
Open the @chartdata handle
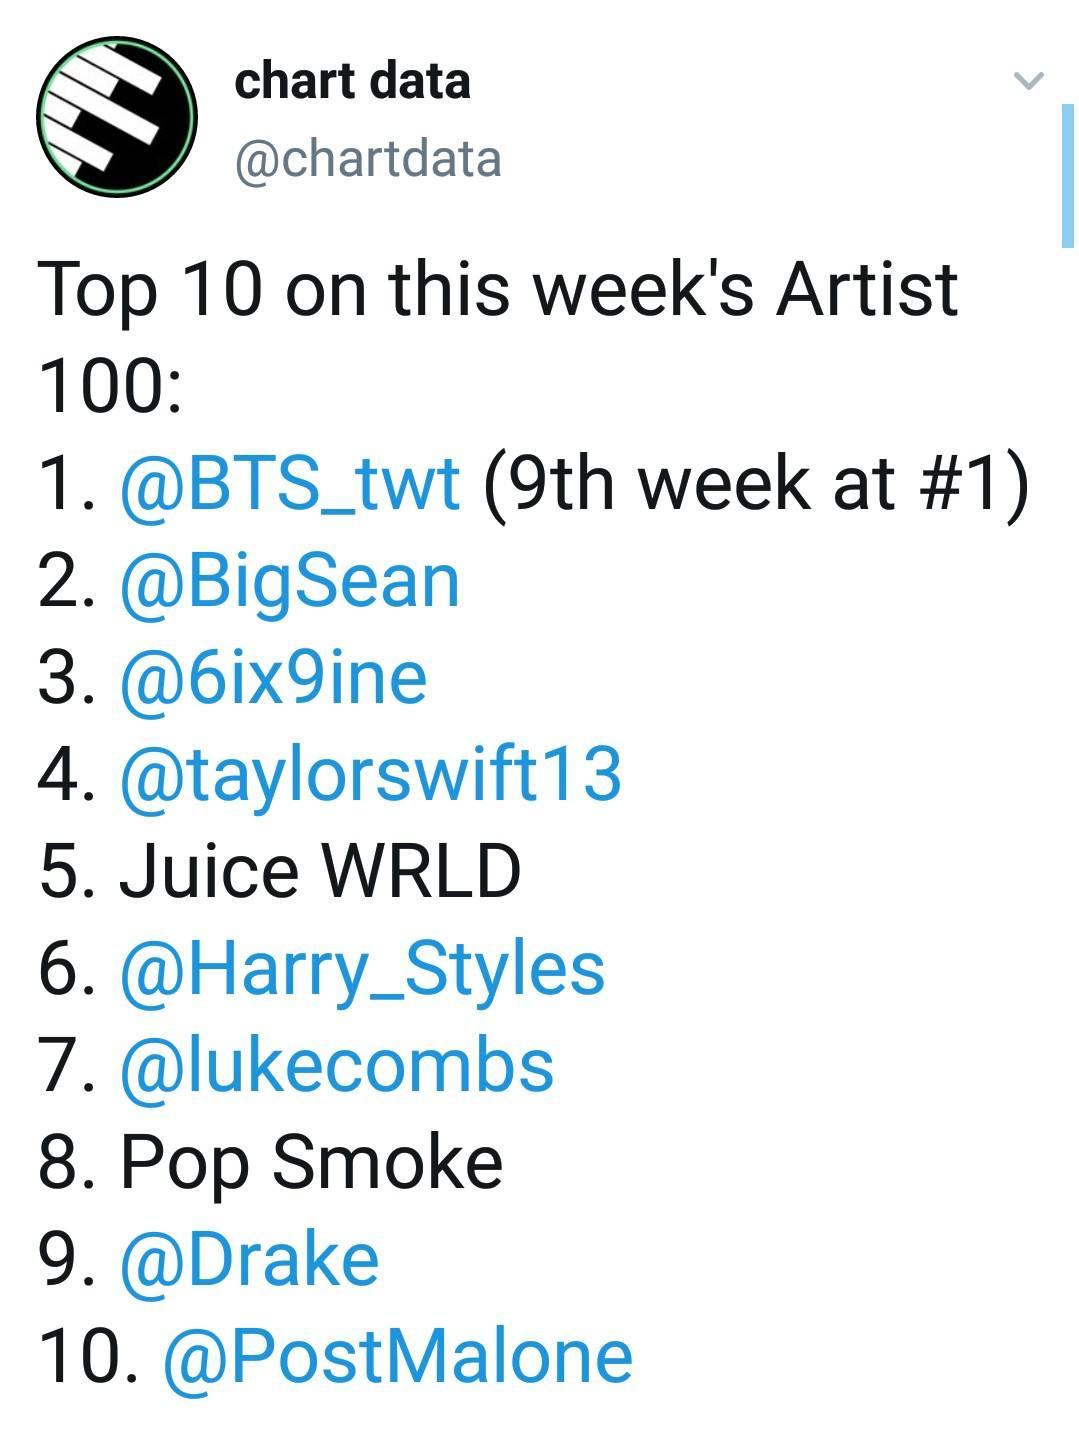click(x=368, y=160)
